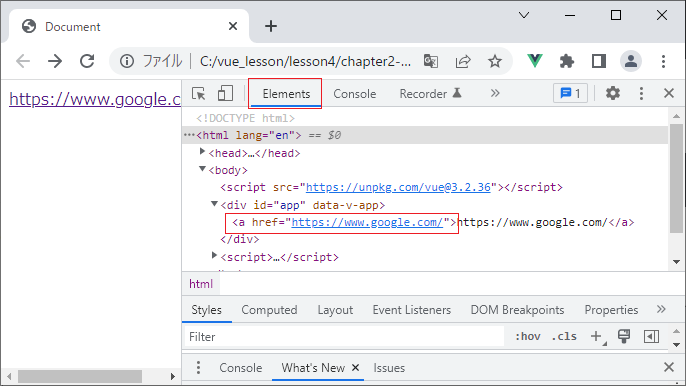Toggle device toolbar emulation
The width and height of the screenshot is (686, 386).
tap(225, 94)
